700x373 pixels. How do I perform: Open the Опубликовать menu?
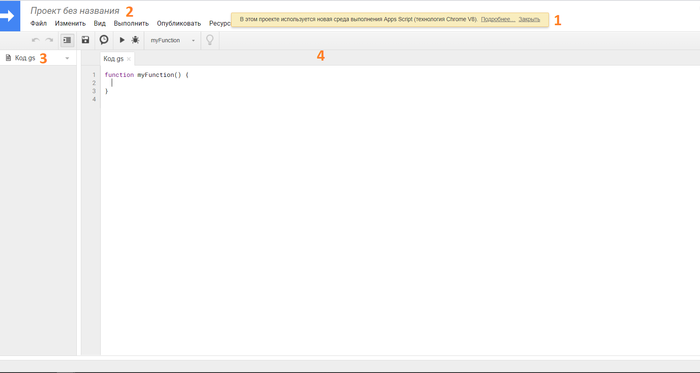[179, 23]
